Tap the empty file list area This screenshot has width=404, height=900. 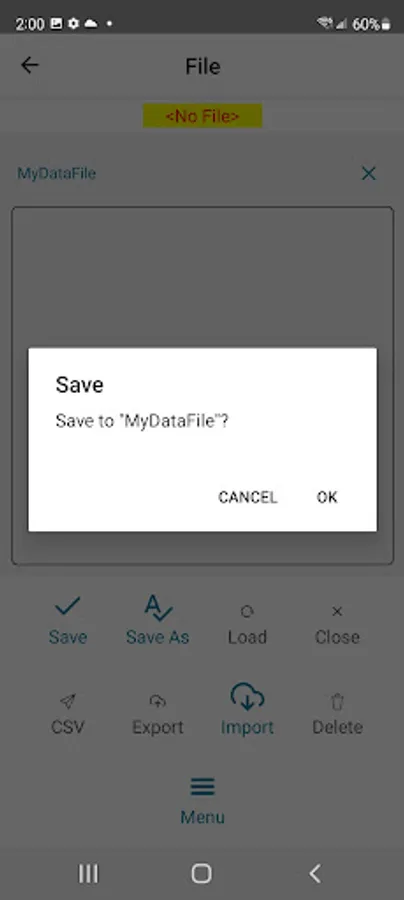(x=203, y=276)
